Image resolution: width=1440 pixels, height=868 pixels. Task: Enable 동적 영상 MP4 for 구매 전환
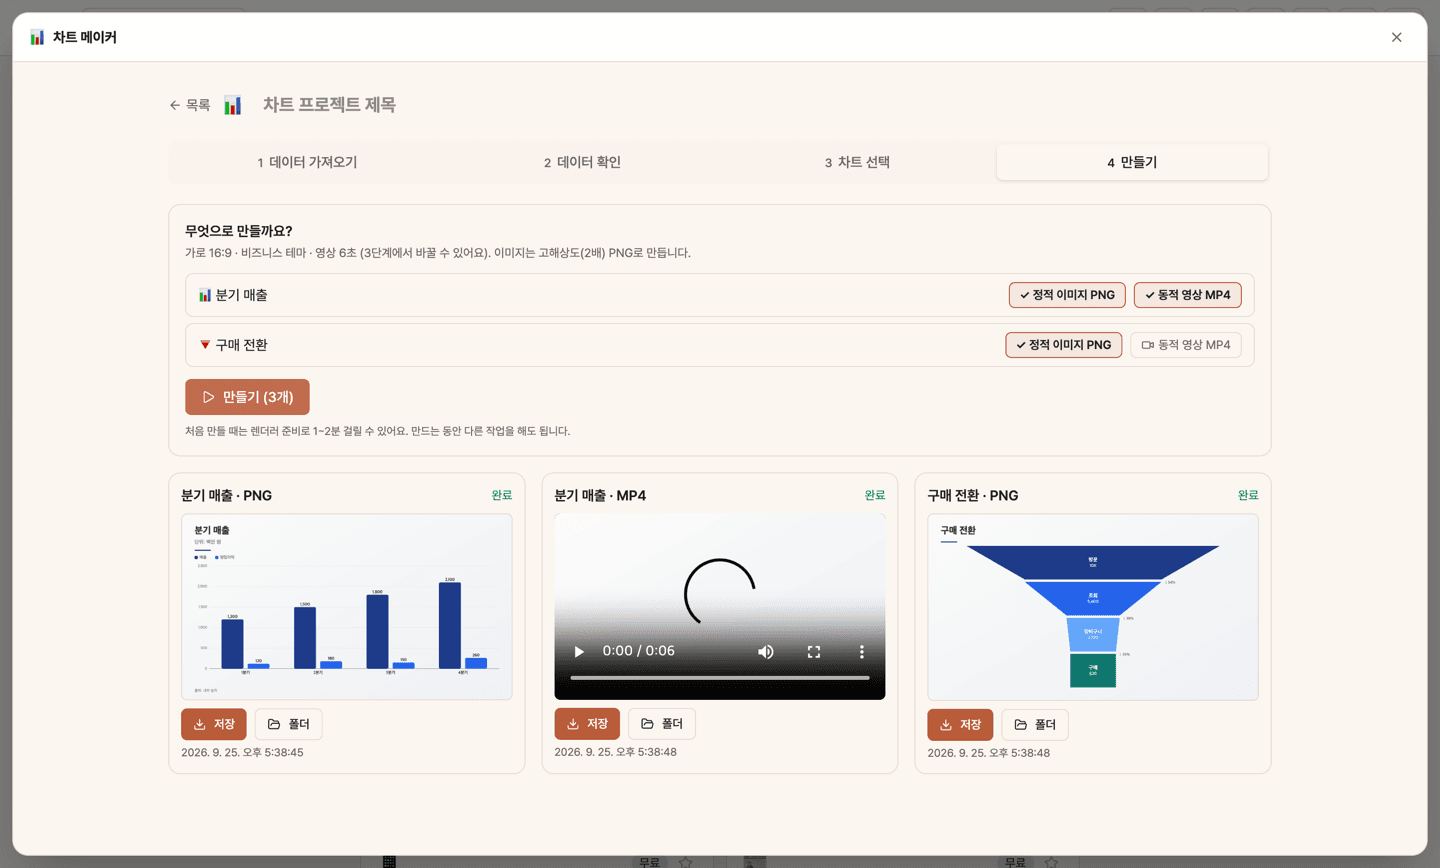point(1186,345)
